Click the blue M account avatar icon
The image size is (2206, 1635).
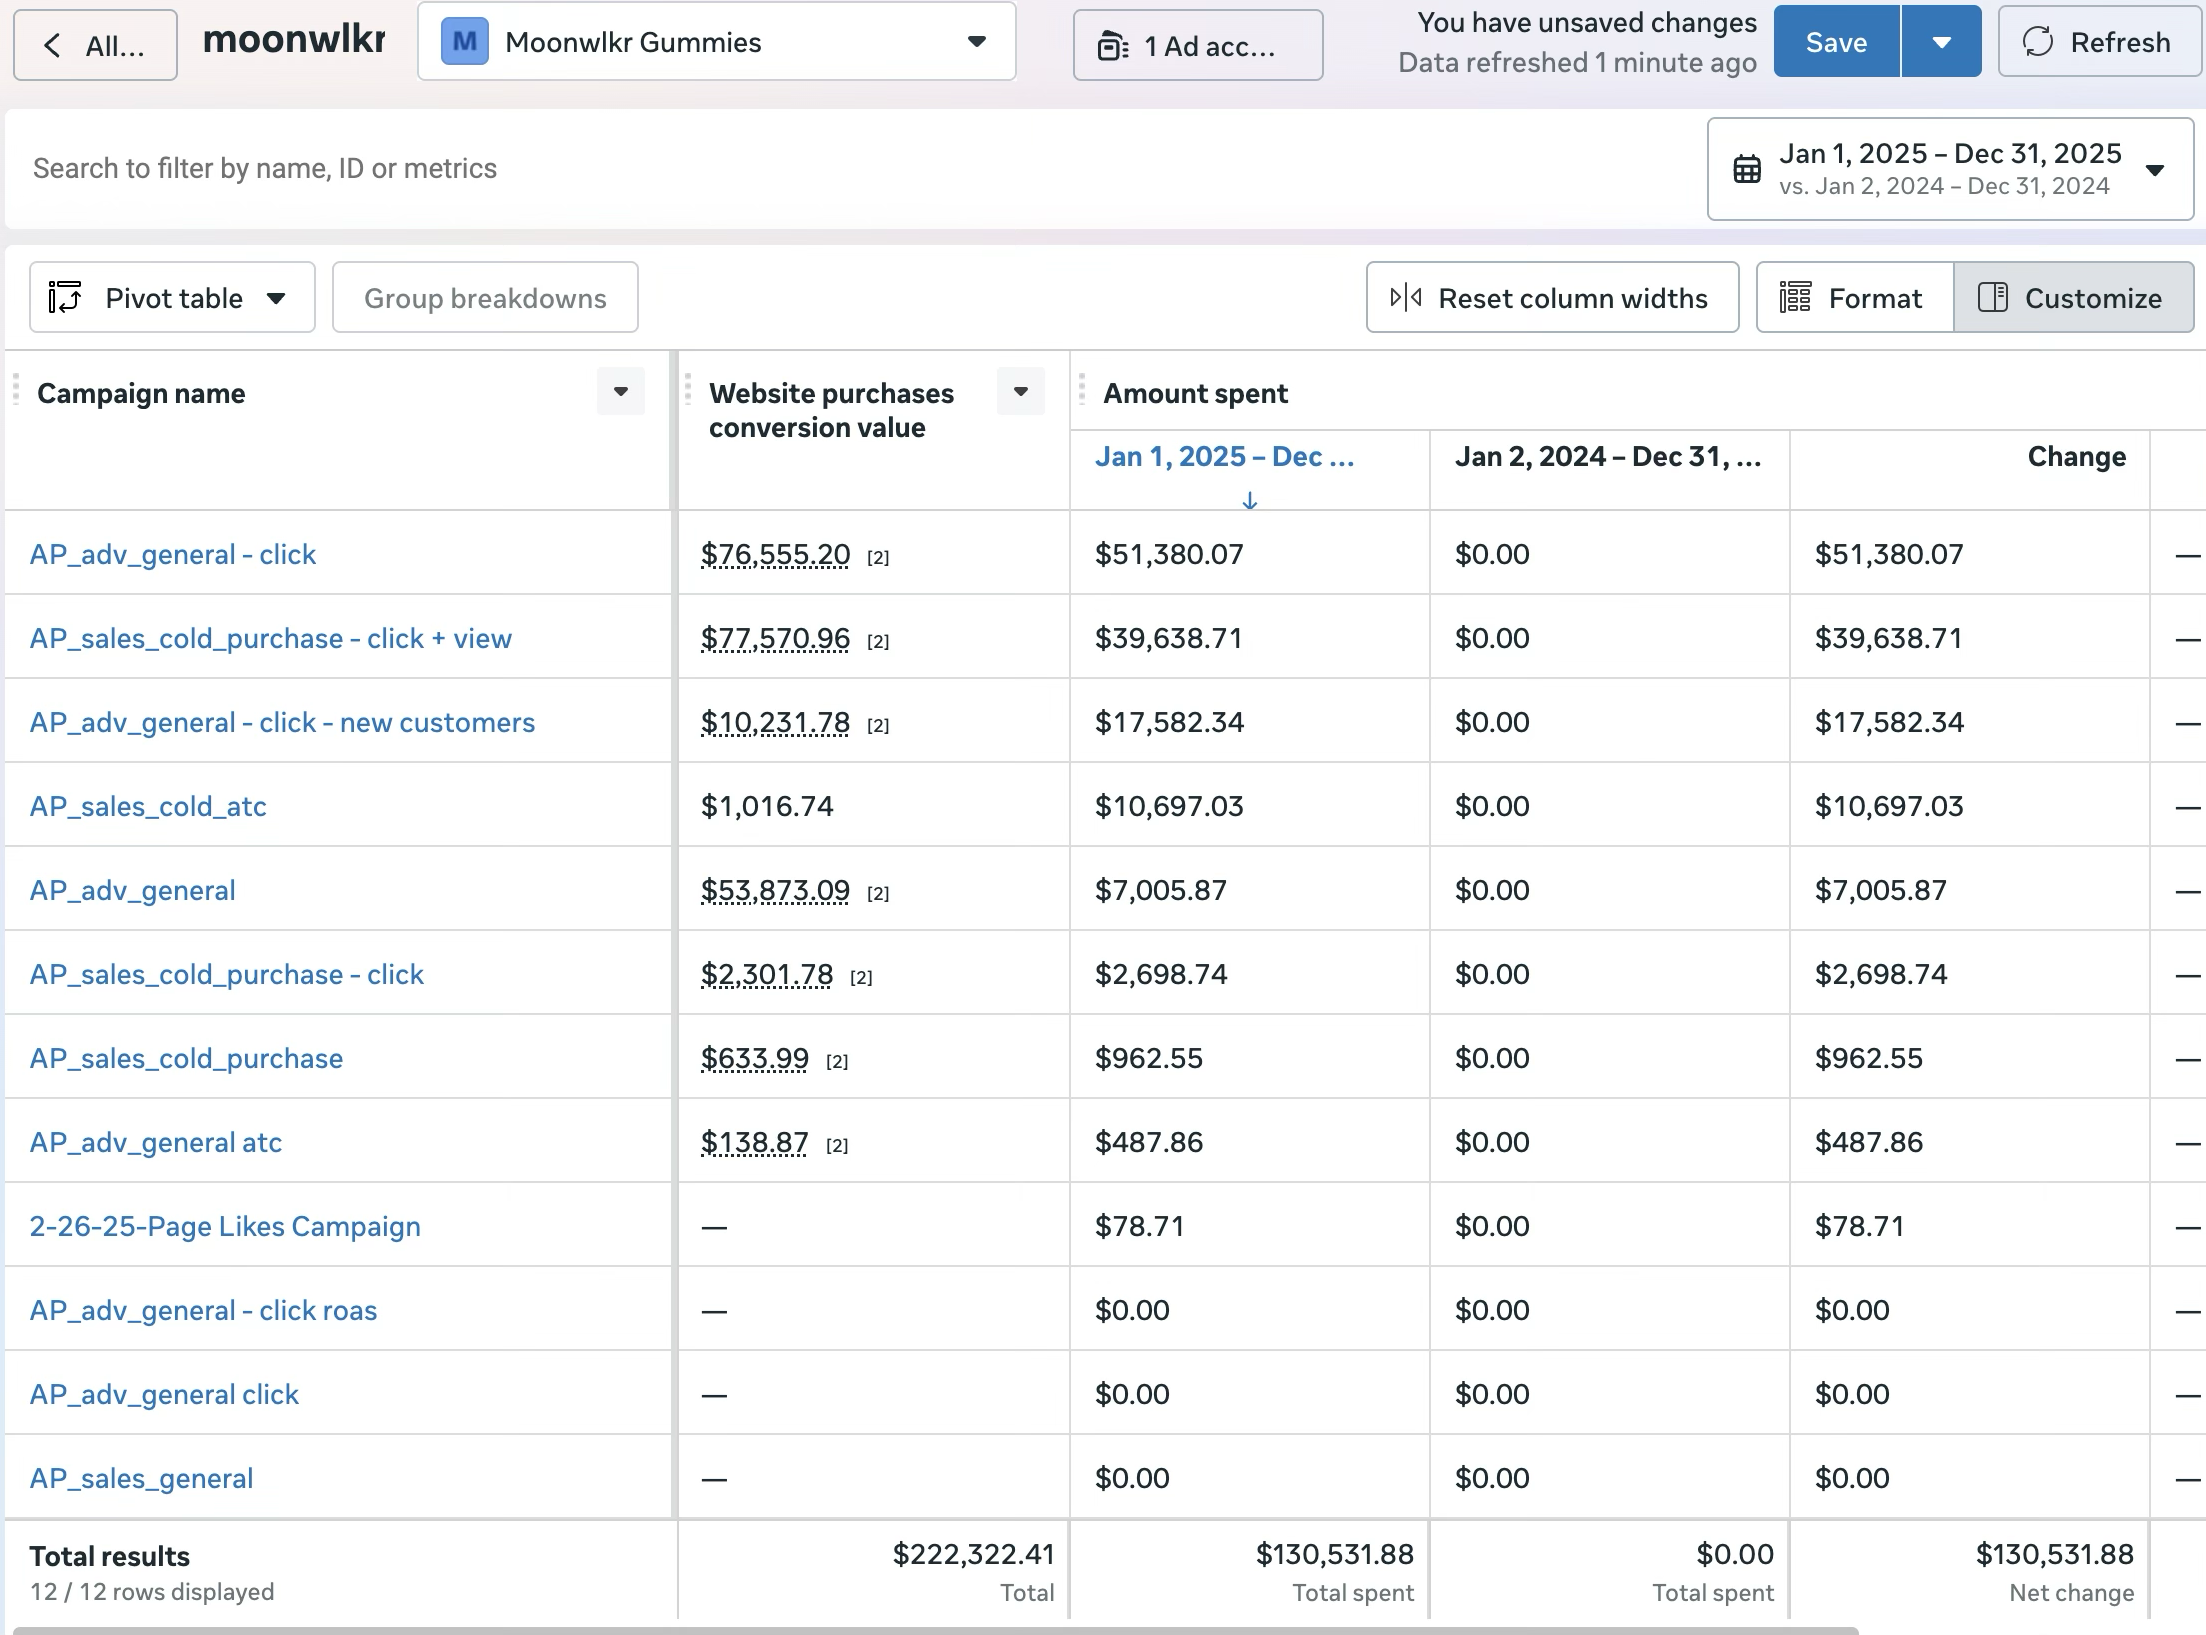[465, 42]
